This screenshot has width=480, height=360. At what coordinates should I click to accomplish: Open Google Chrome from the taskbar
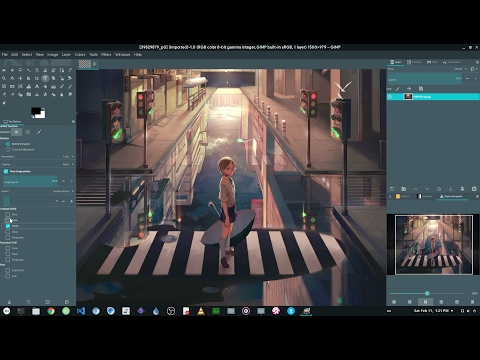pyautogui.click(x=51, y=311)
